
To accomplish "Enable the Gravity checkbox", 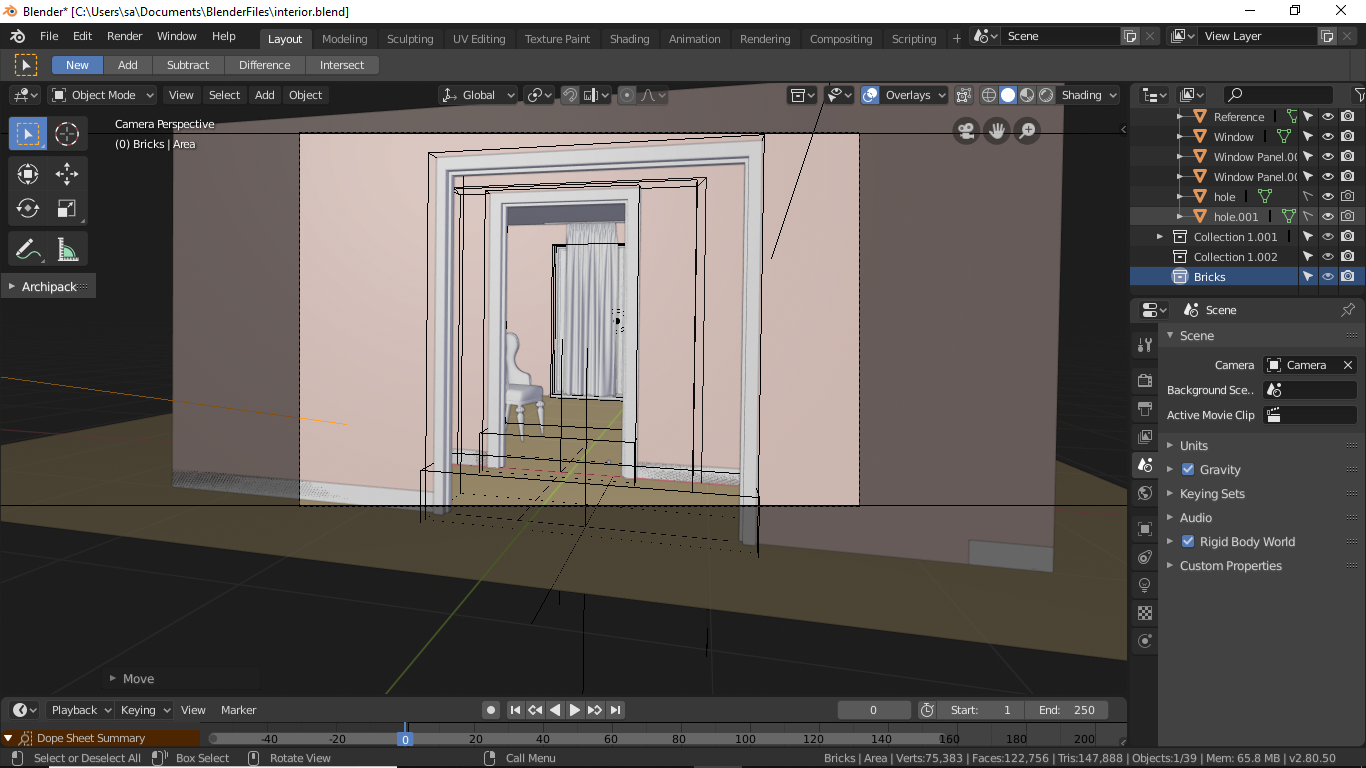I will pyautogui.click(x=1188, y=470).
